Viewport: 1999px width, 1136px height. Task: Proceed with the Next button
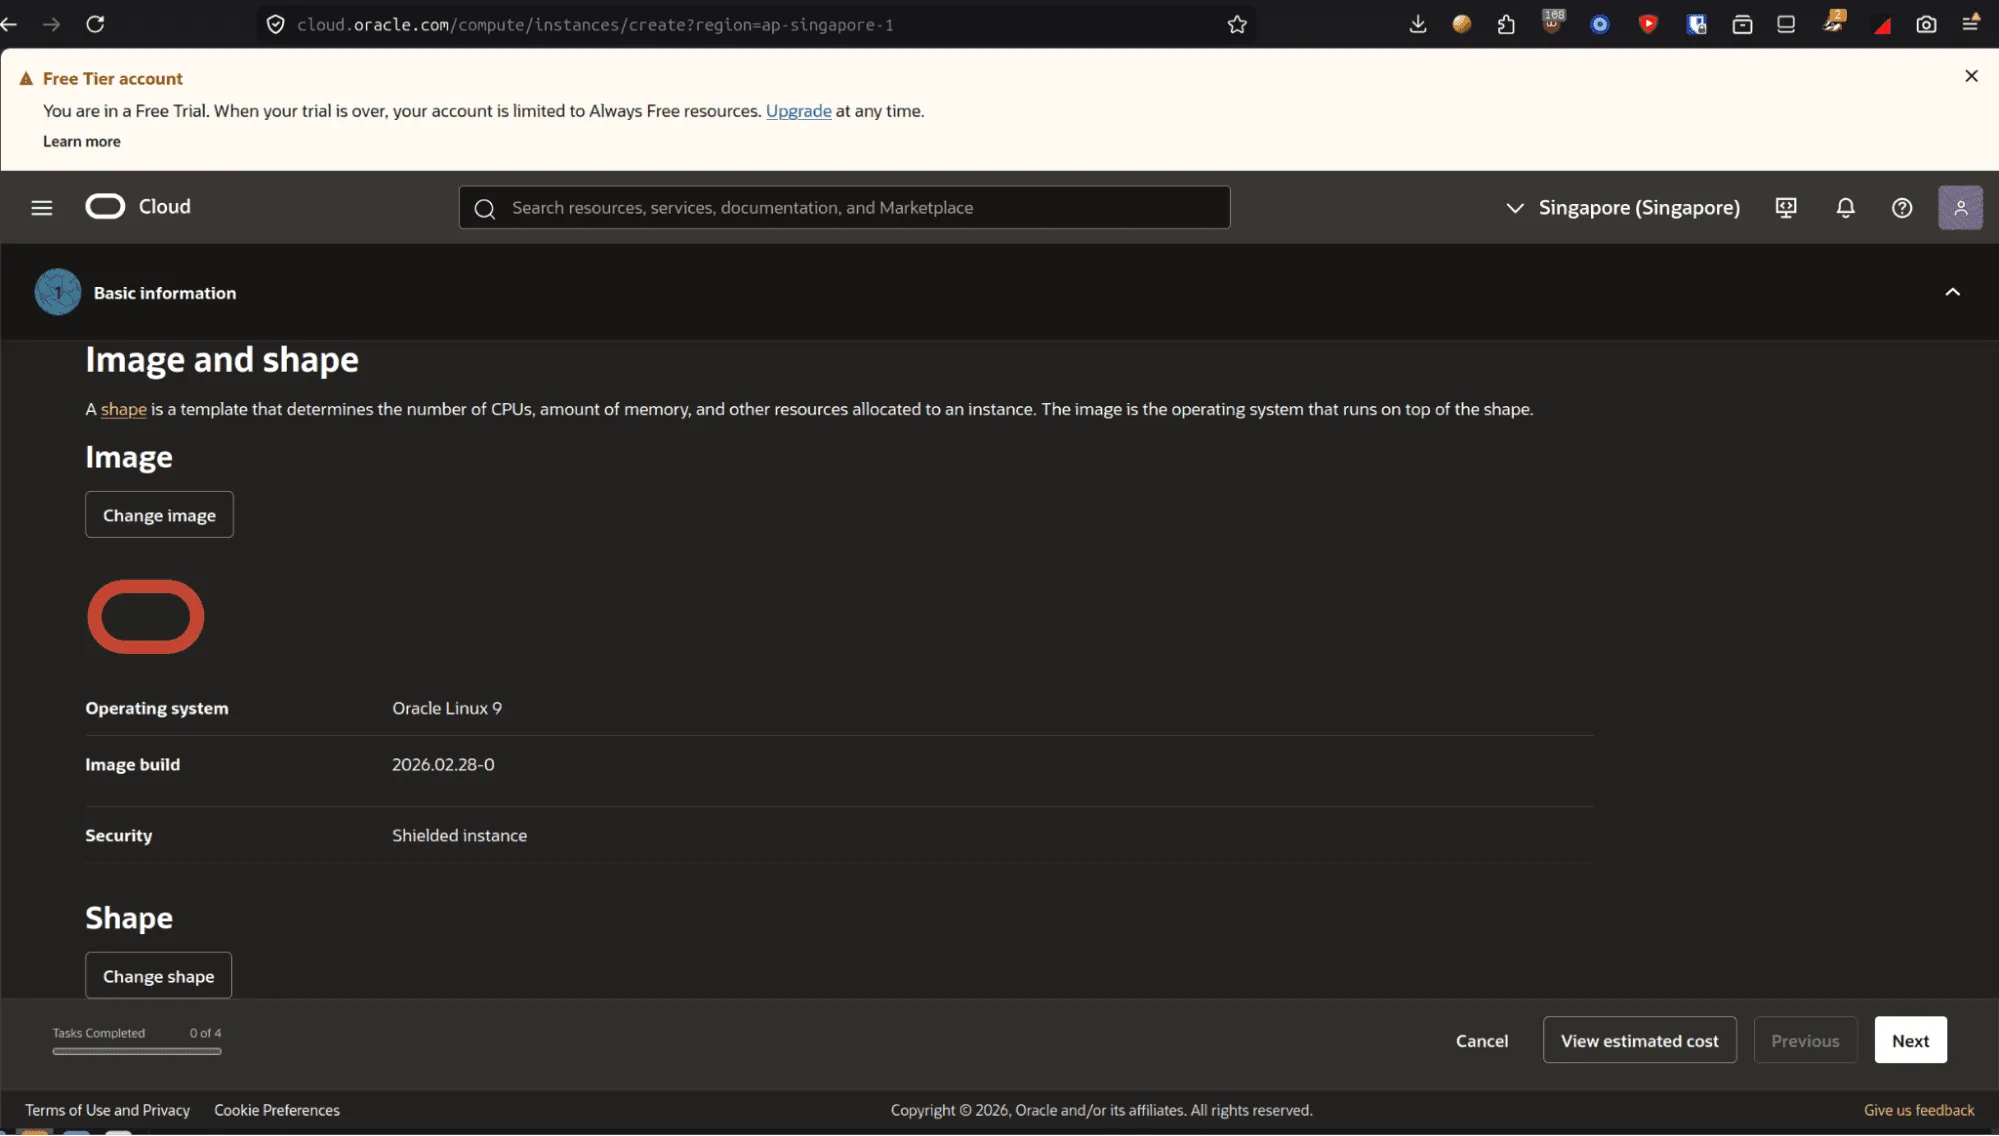click(1910, 1040)
